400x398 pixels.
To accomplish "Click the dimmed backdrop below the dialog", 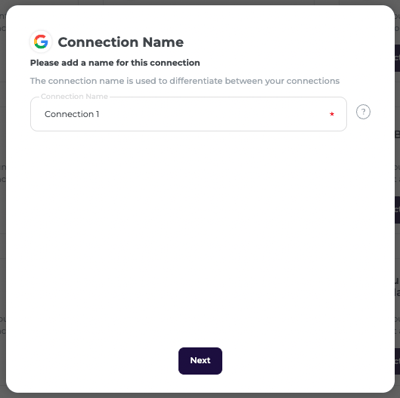I will click(x=200, y=396).
